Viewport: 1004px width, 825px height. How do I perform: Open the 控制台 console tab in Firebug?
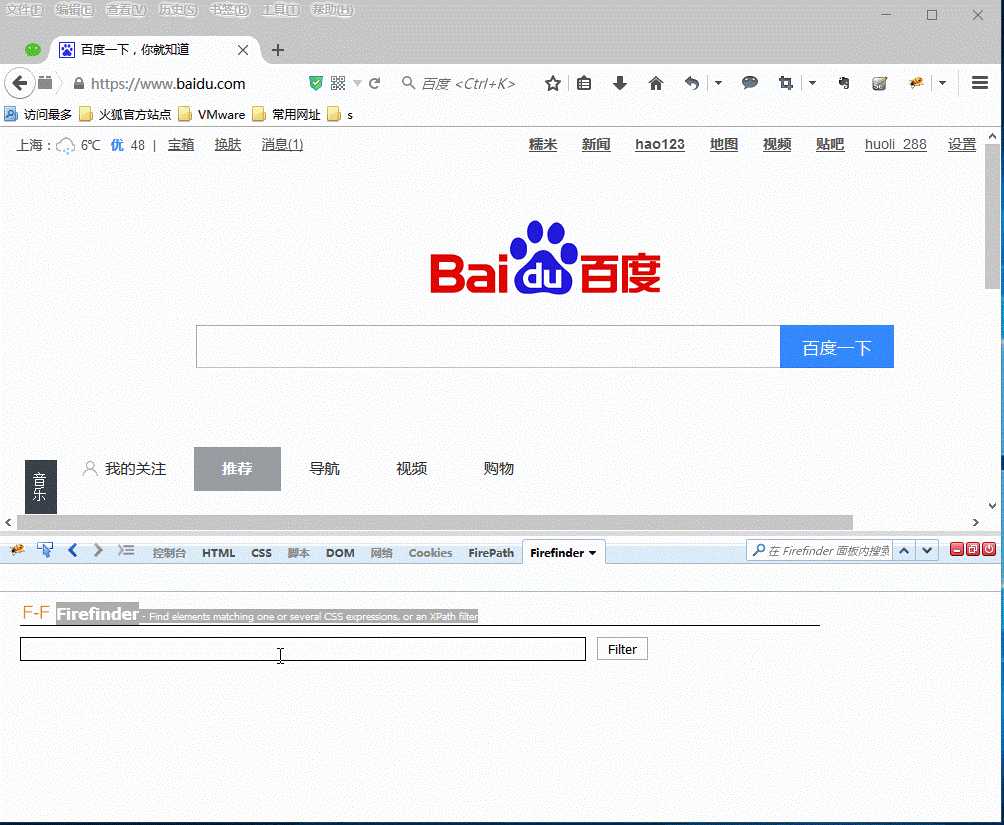coord(169,553)
